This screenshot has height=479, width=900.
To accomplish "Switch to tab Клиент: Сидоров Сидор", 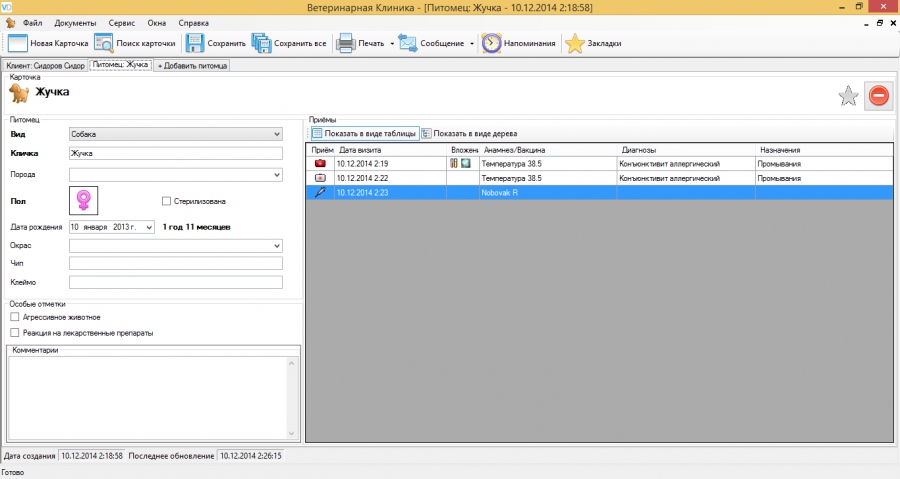I will click(x=45, y=65).
